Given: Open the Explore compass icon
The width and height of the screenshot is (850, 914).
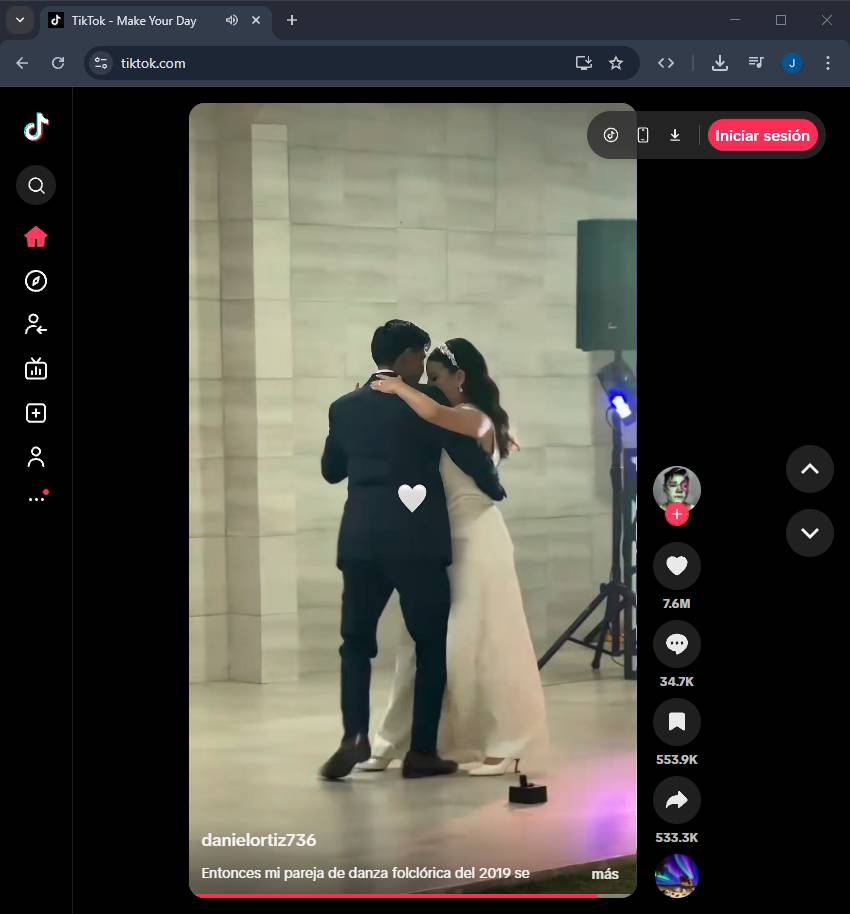Looking at the screenshot, I should (x=36, y=281).
